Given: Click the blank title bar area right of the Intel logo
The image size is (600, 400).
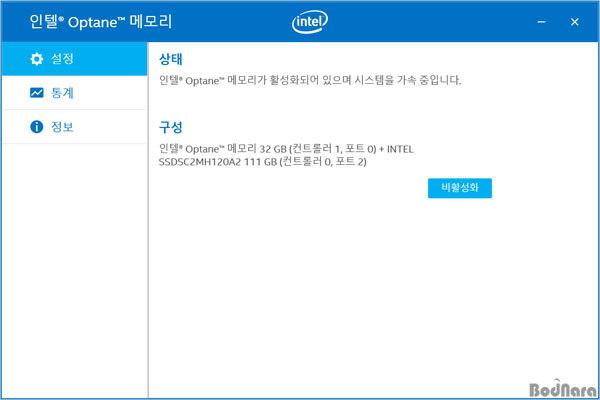Looking at the screenshot, I should 430,21.
